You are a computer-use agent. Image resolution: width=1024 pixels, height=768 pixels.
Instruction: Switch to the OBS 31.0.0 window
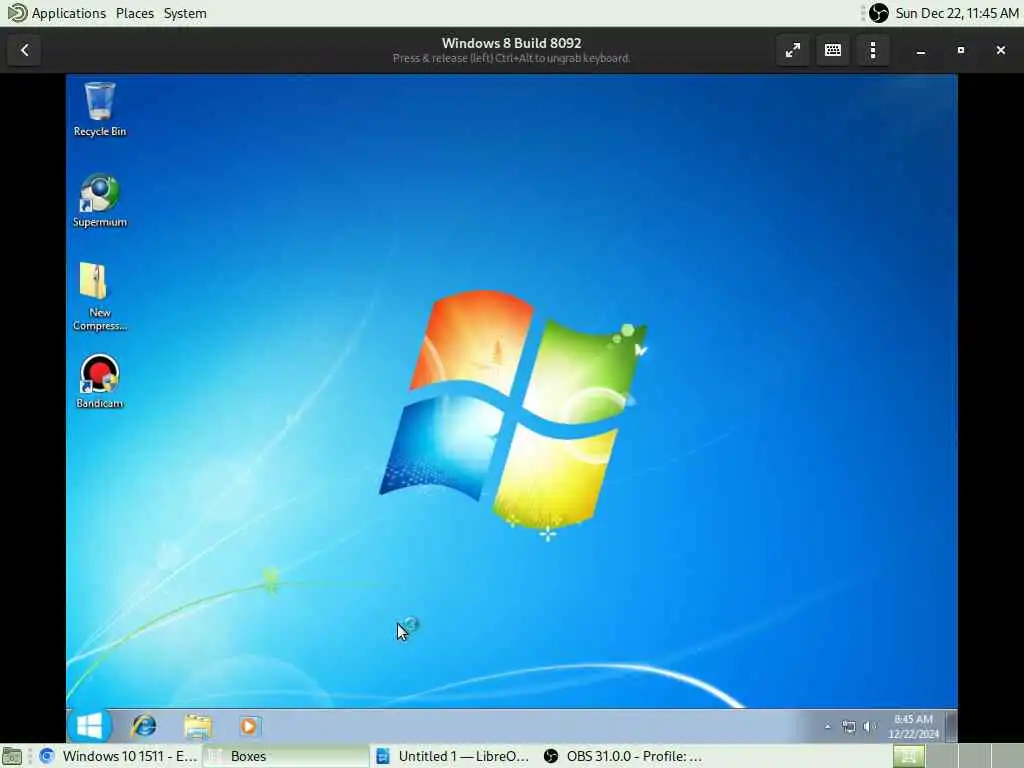coord(622,756)
